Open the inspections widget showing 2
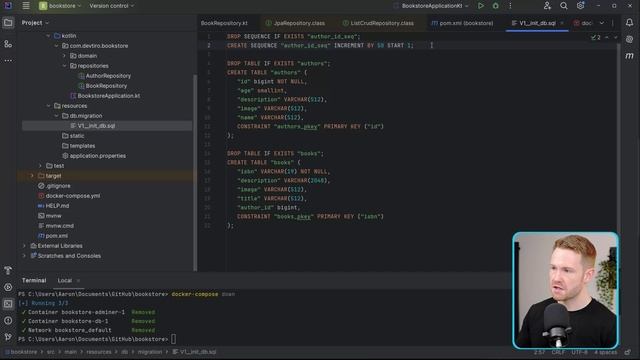The height and width of the screenshot is (360, 640). (596, 37)
